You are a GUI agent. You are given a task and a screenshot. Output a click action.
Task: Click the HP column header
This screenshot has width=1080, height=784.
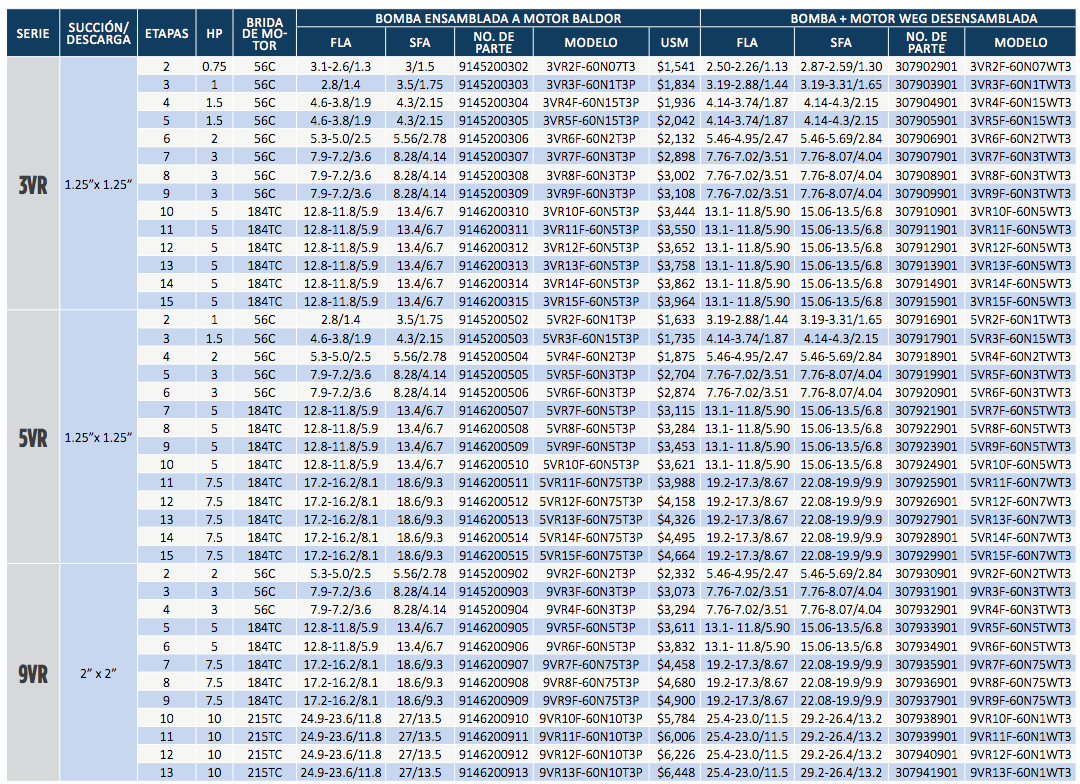[x=214, y=33]
